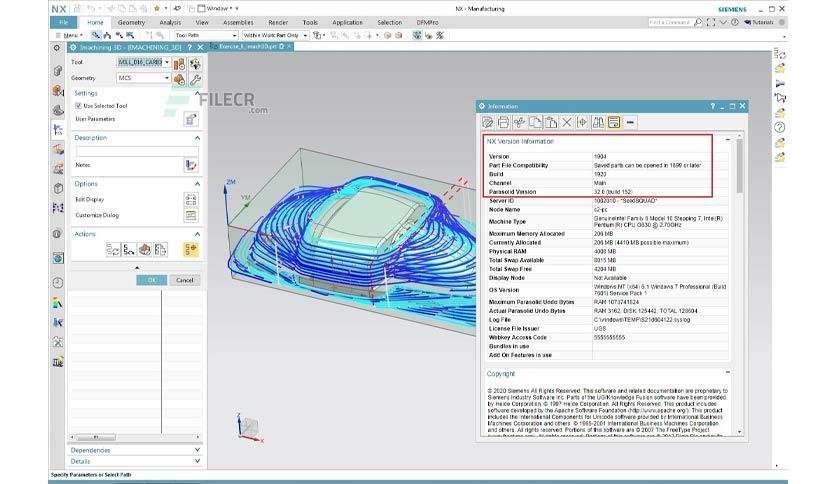Open the settings gear atop the left resource bar
This screenshot has width=836, height=484.
click(x=57, y=48)
